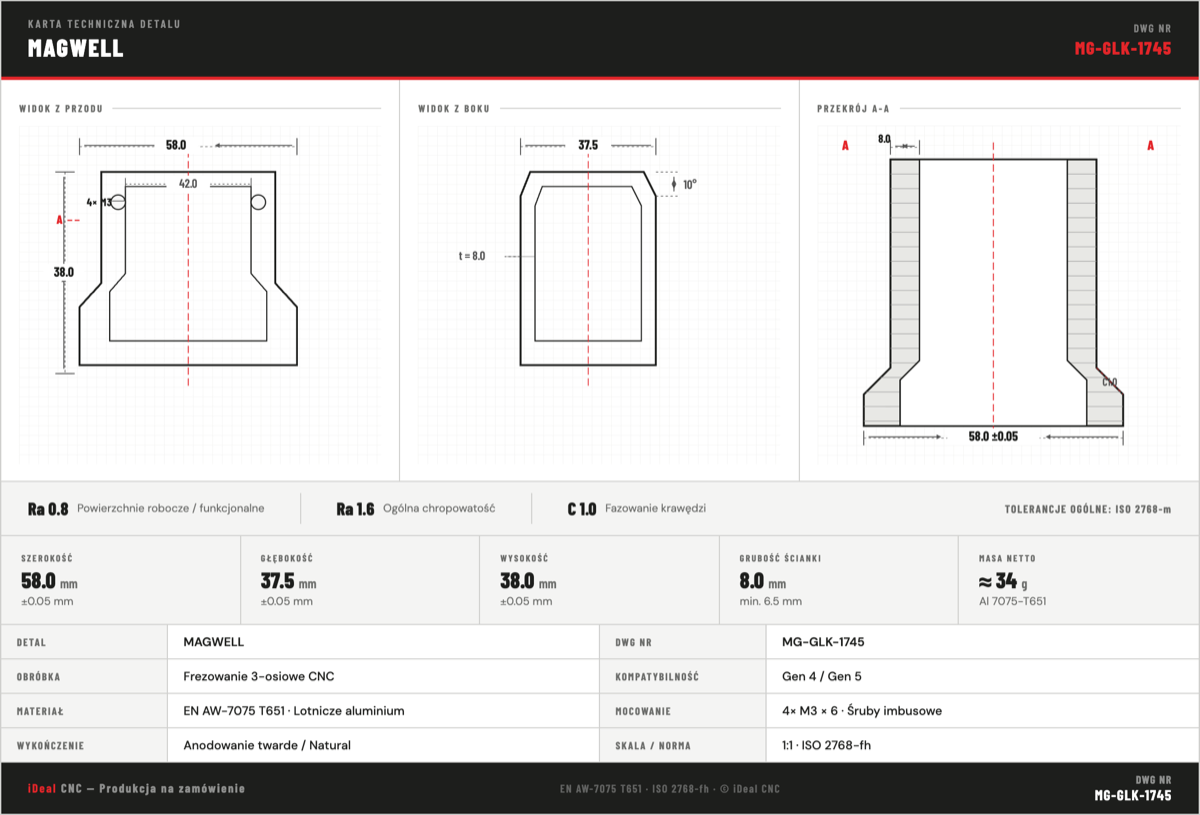Click the Mocowanie 4× M3 × 6 table value

point(862,711)
